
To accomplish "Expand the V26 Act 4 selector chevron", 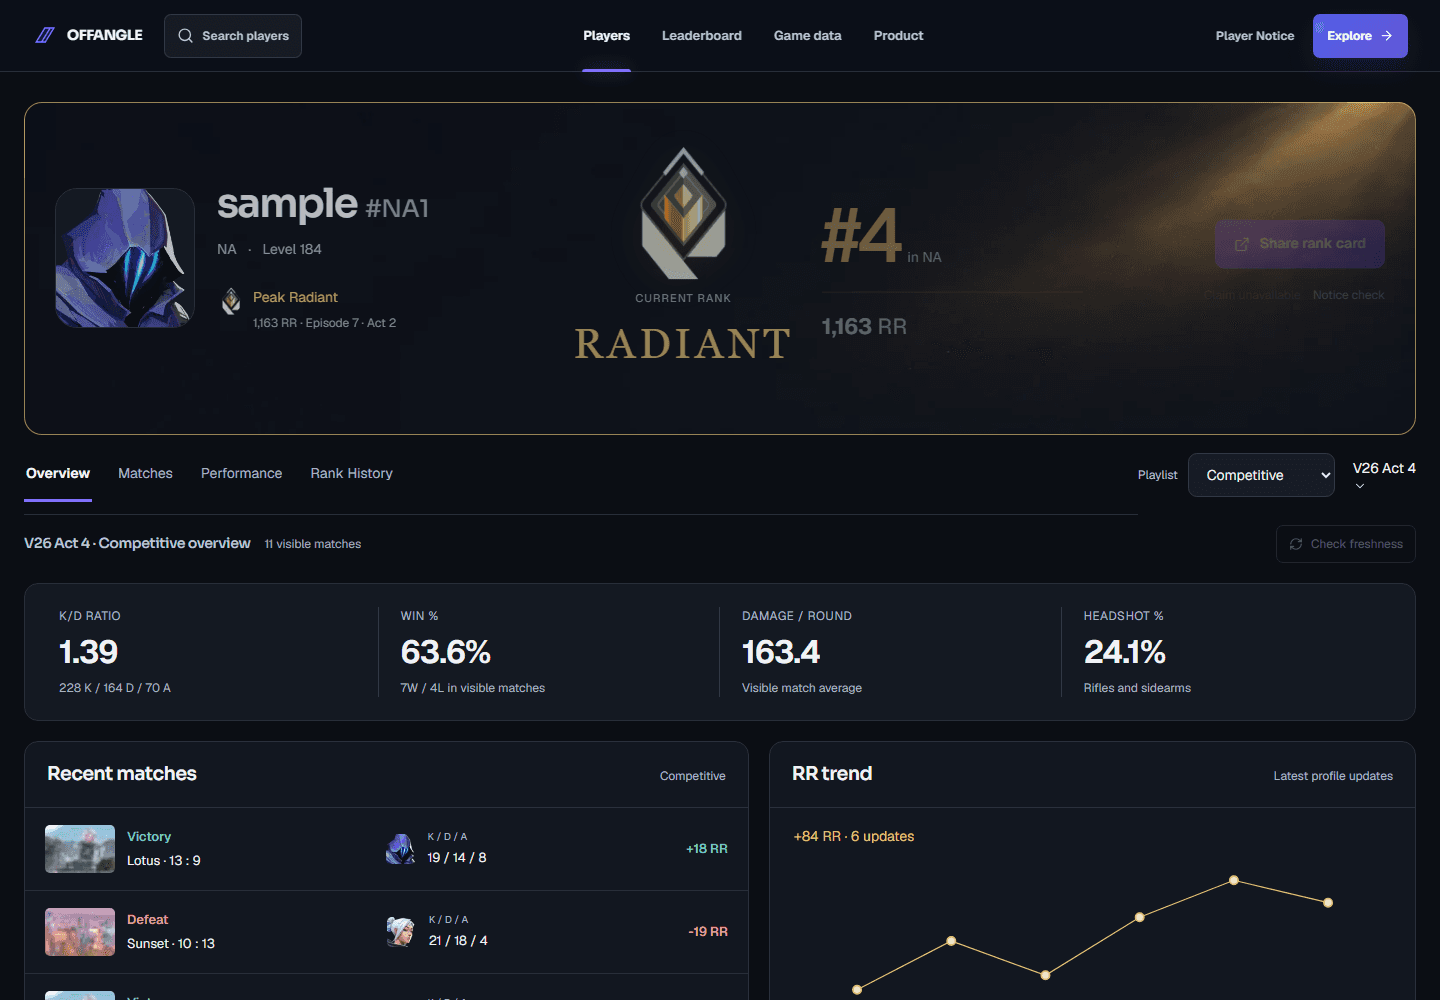I will pyautogui.click(x=1360, y=486).
